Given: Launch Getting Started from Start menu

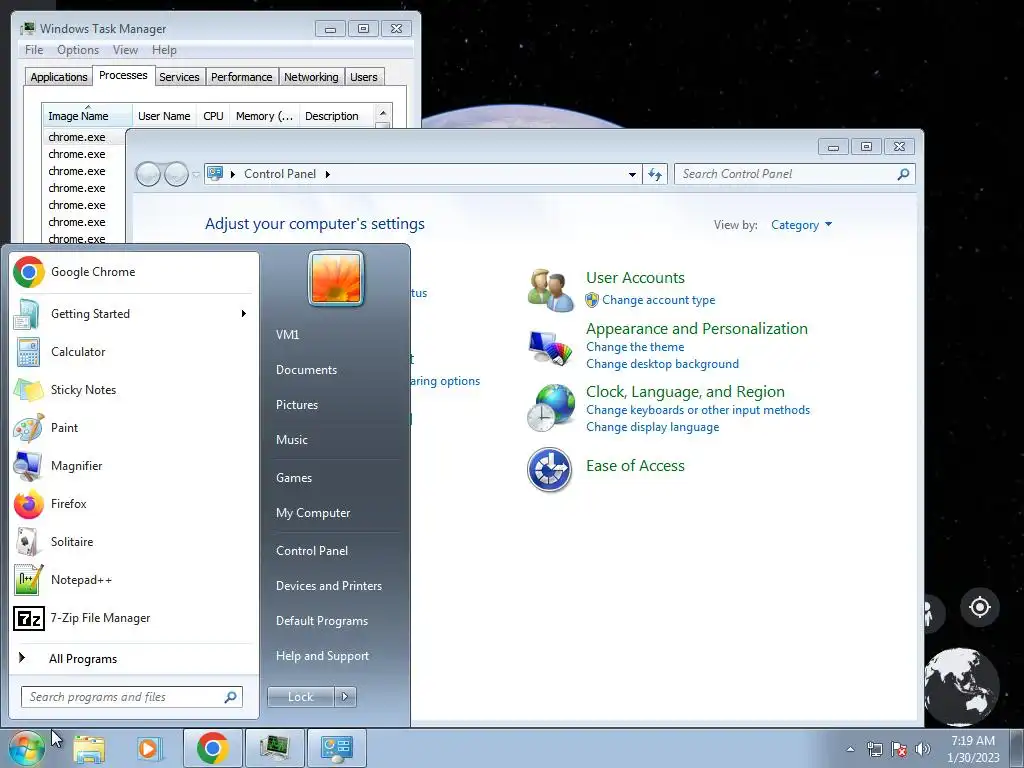Looking at the screenshot, I should click(134, 313).
